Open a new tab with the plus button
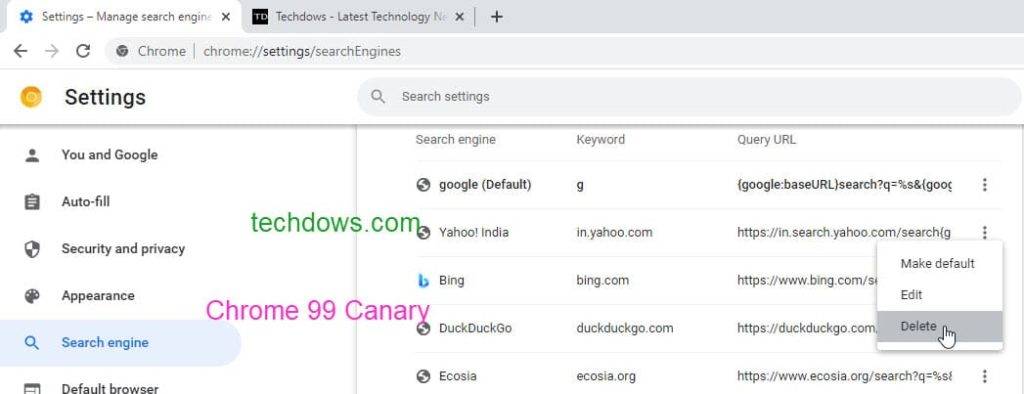The height and width of the screenshot is (394, 1024). [x=496, y=17]
